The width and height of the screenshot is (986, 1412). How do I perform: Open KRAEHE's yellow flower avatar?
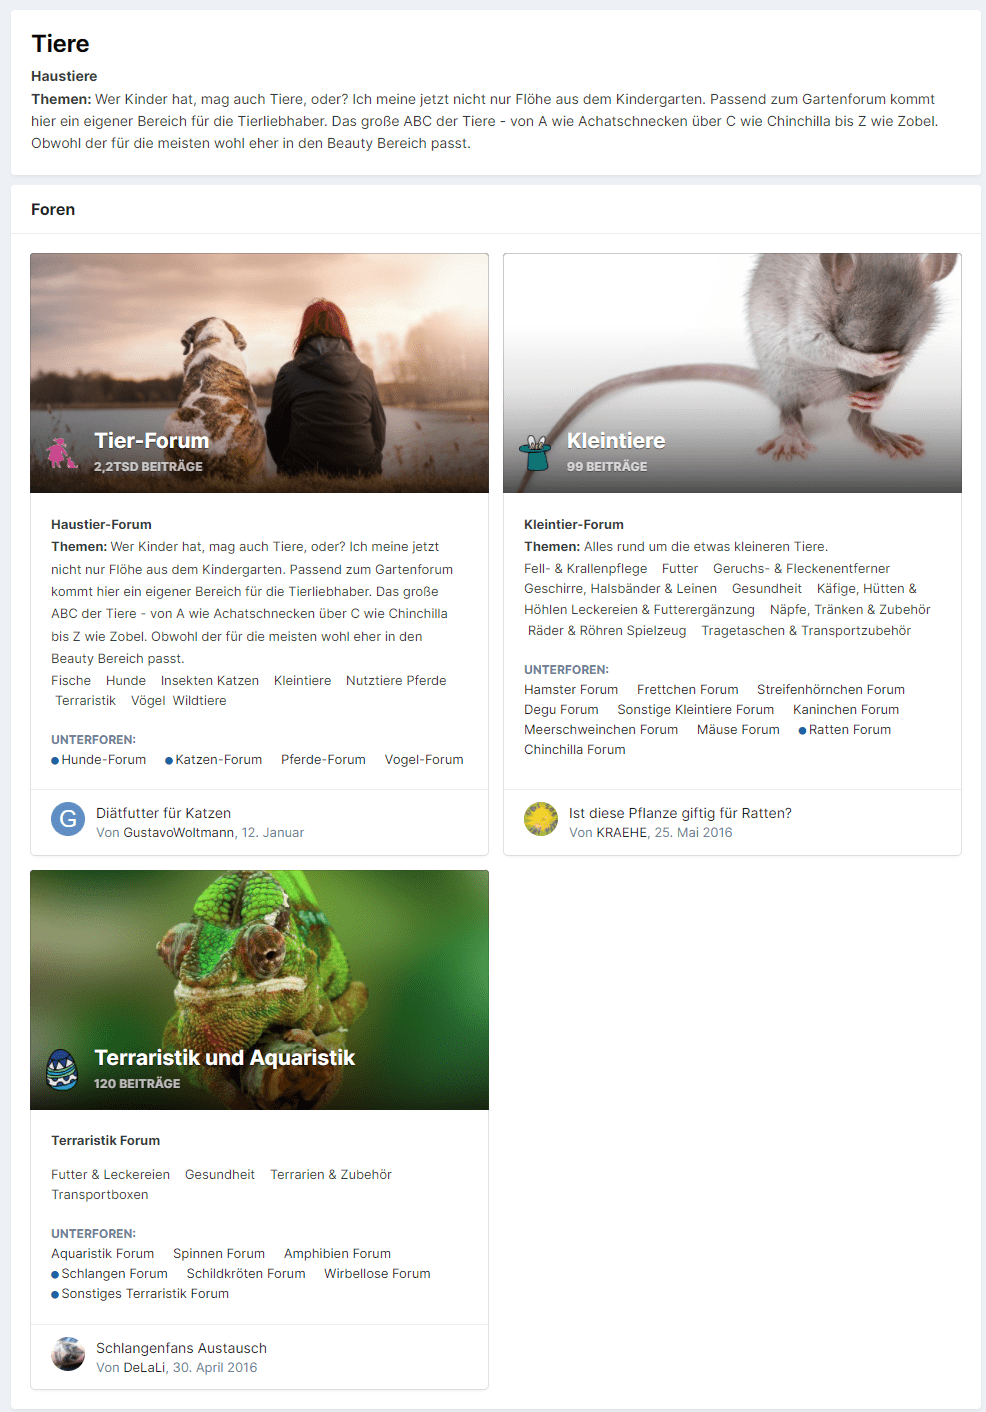[541, 819]
